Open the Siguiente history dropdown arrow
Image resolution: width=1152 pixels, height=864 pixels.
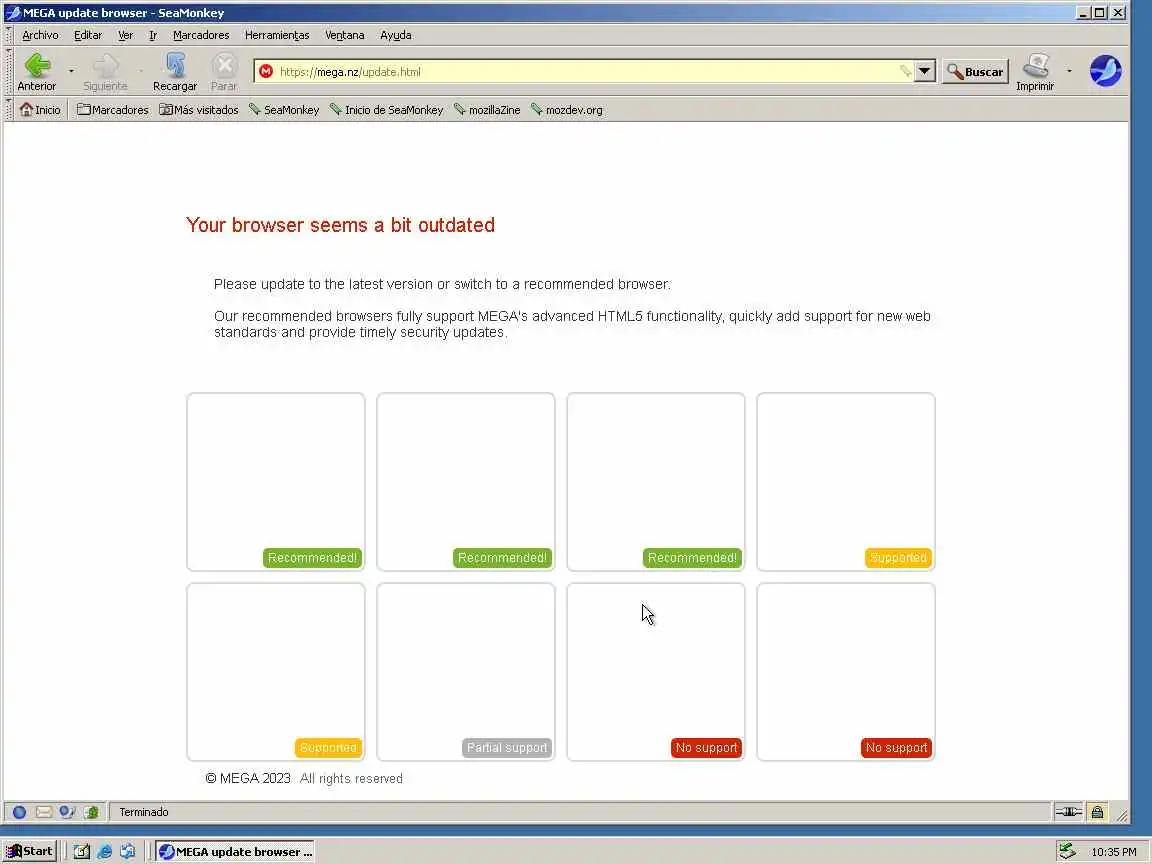click(141, 71)
